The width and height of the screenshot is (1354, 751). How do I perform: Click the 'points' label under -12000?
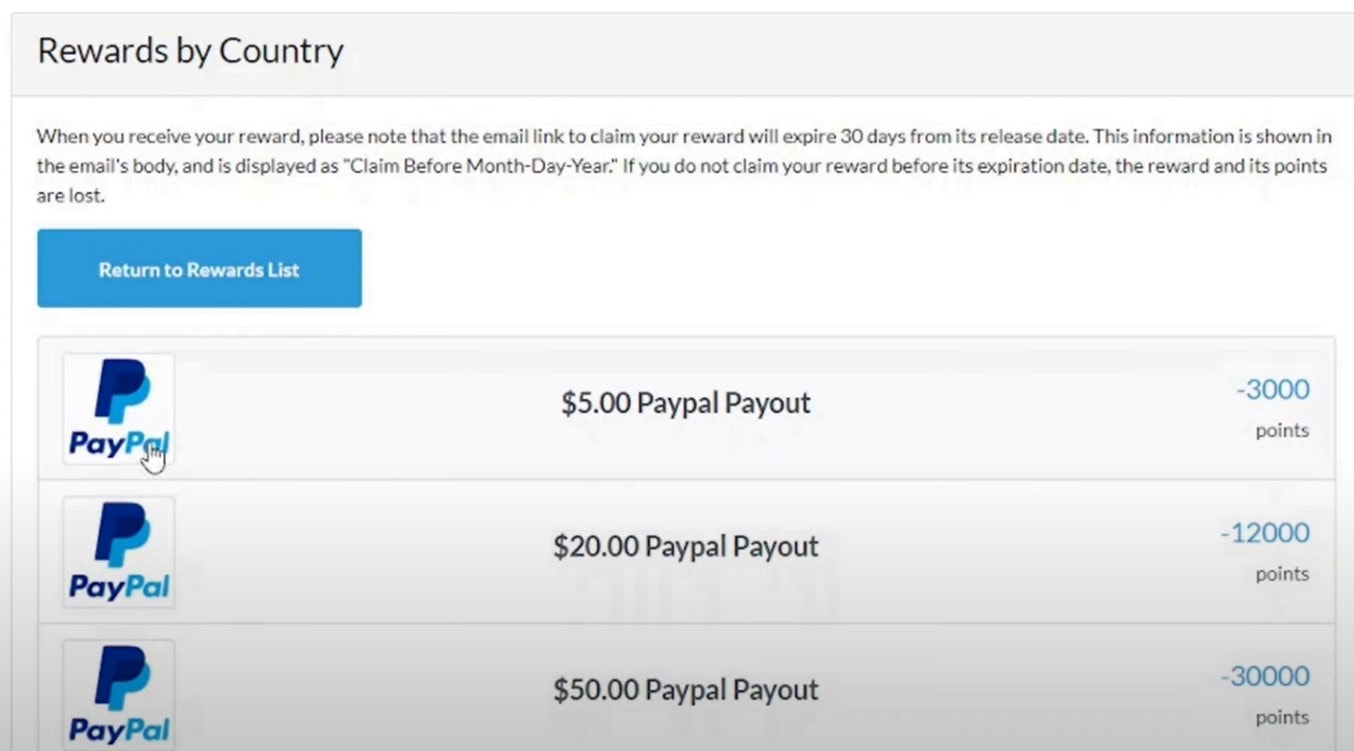click(1282, 574)
